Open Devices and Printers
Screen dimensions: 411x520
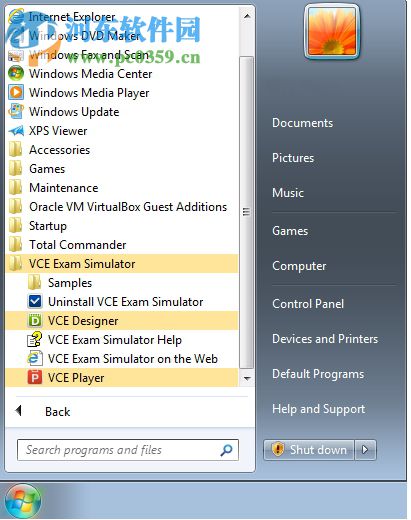(x=325, y=339)
